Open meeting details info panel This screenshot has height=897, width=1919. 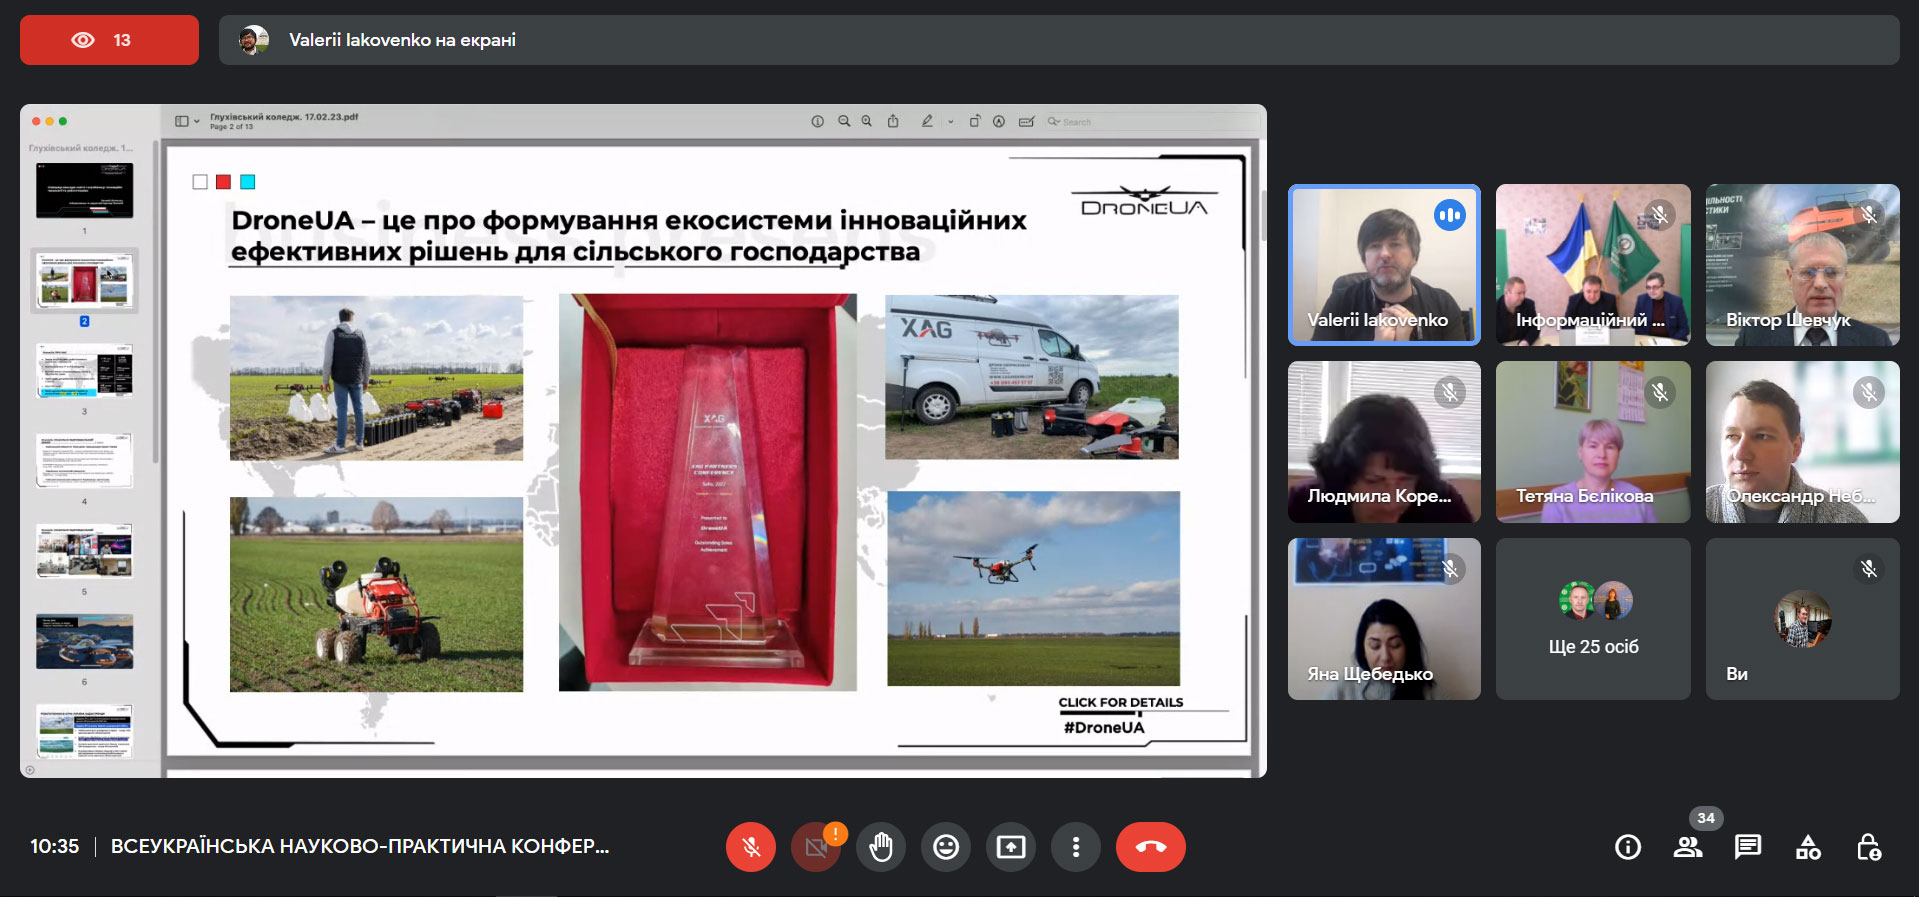pos(1628,848)
